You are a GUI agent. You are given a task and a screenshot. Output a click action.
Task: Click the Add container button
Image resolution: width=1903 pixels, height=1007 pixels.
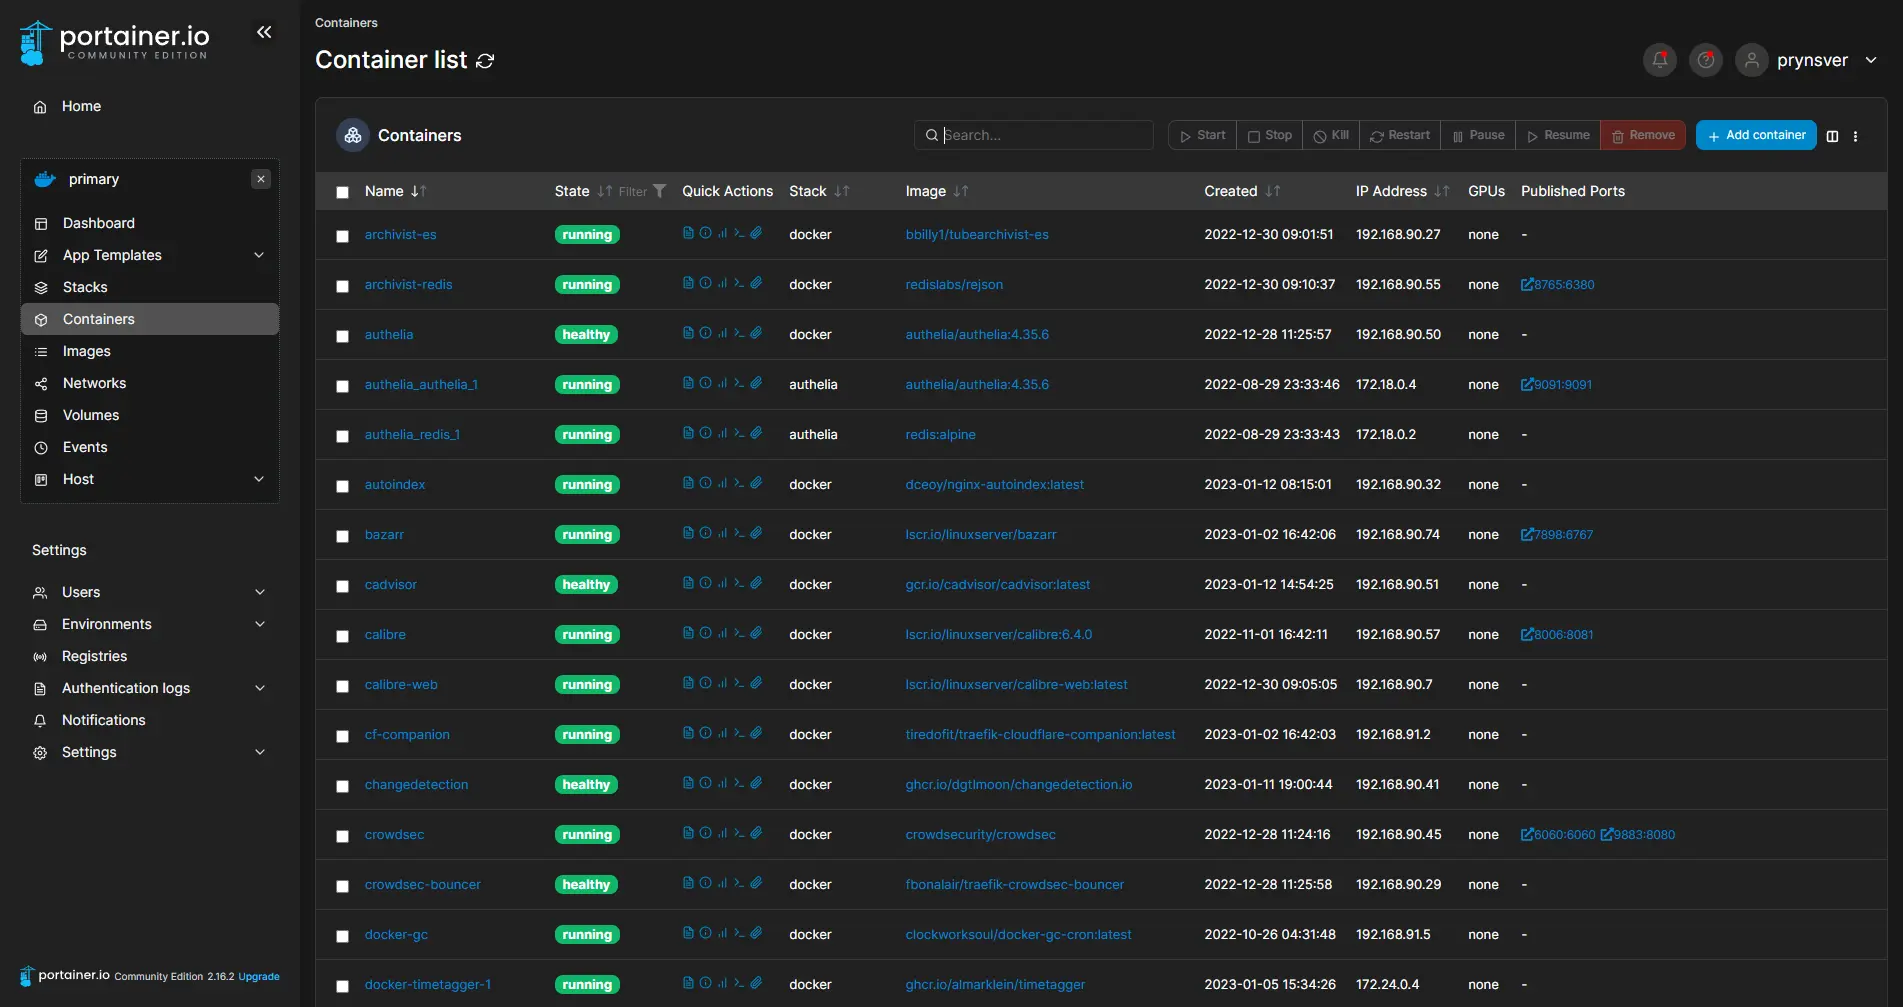(x=1755, y=135)
